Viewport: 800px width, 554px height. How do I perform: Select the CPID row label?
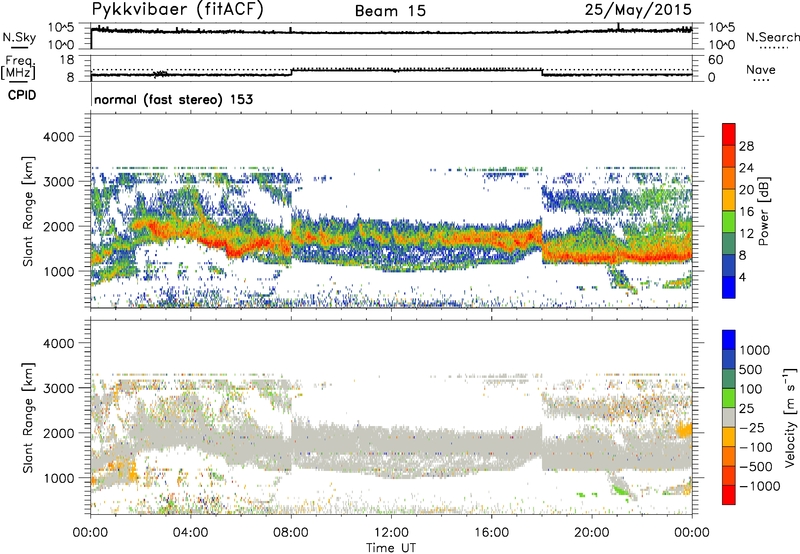(x=22, y=95)
